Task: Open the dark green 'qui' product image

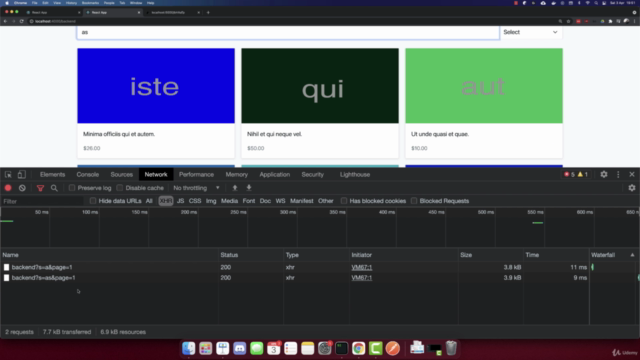Action: click(320, 86)
